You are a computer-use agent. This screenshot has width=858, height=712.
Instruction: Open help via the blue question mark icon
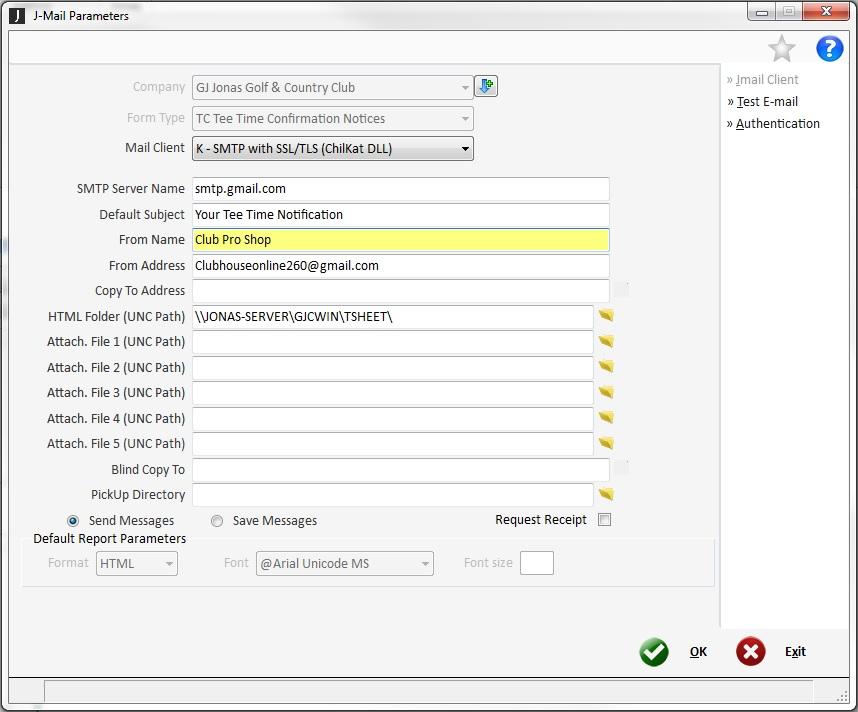click(829, 48)
